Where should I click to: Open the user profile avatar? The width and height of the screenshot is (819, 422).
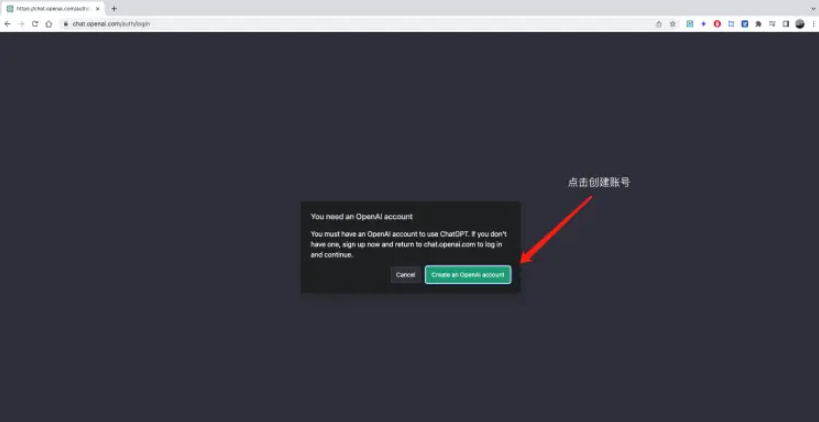pos(799,24)
